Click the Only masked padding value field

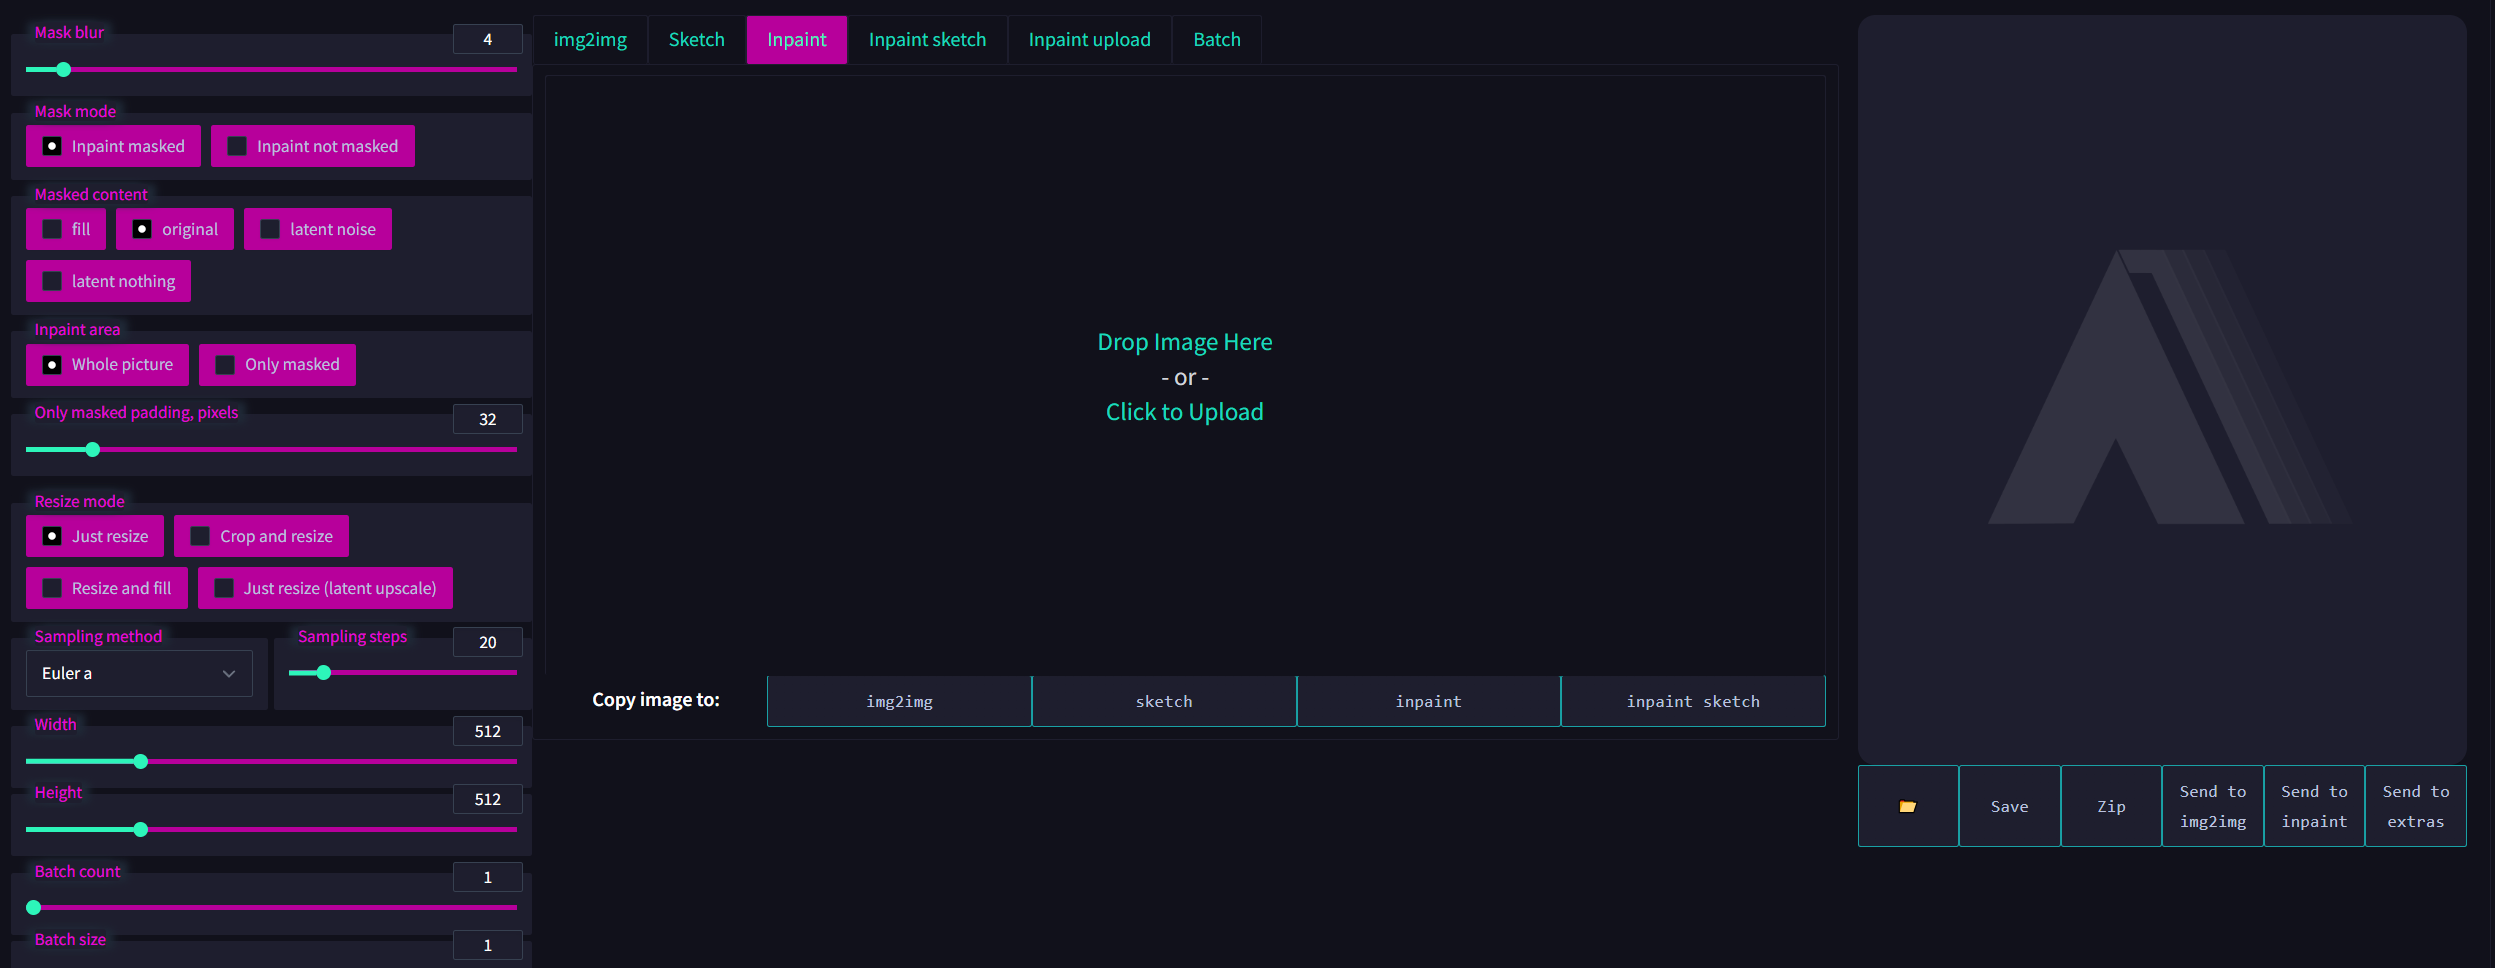click(x=488, y=419)
